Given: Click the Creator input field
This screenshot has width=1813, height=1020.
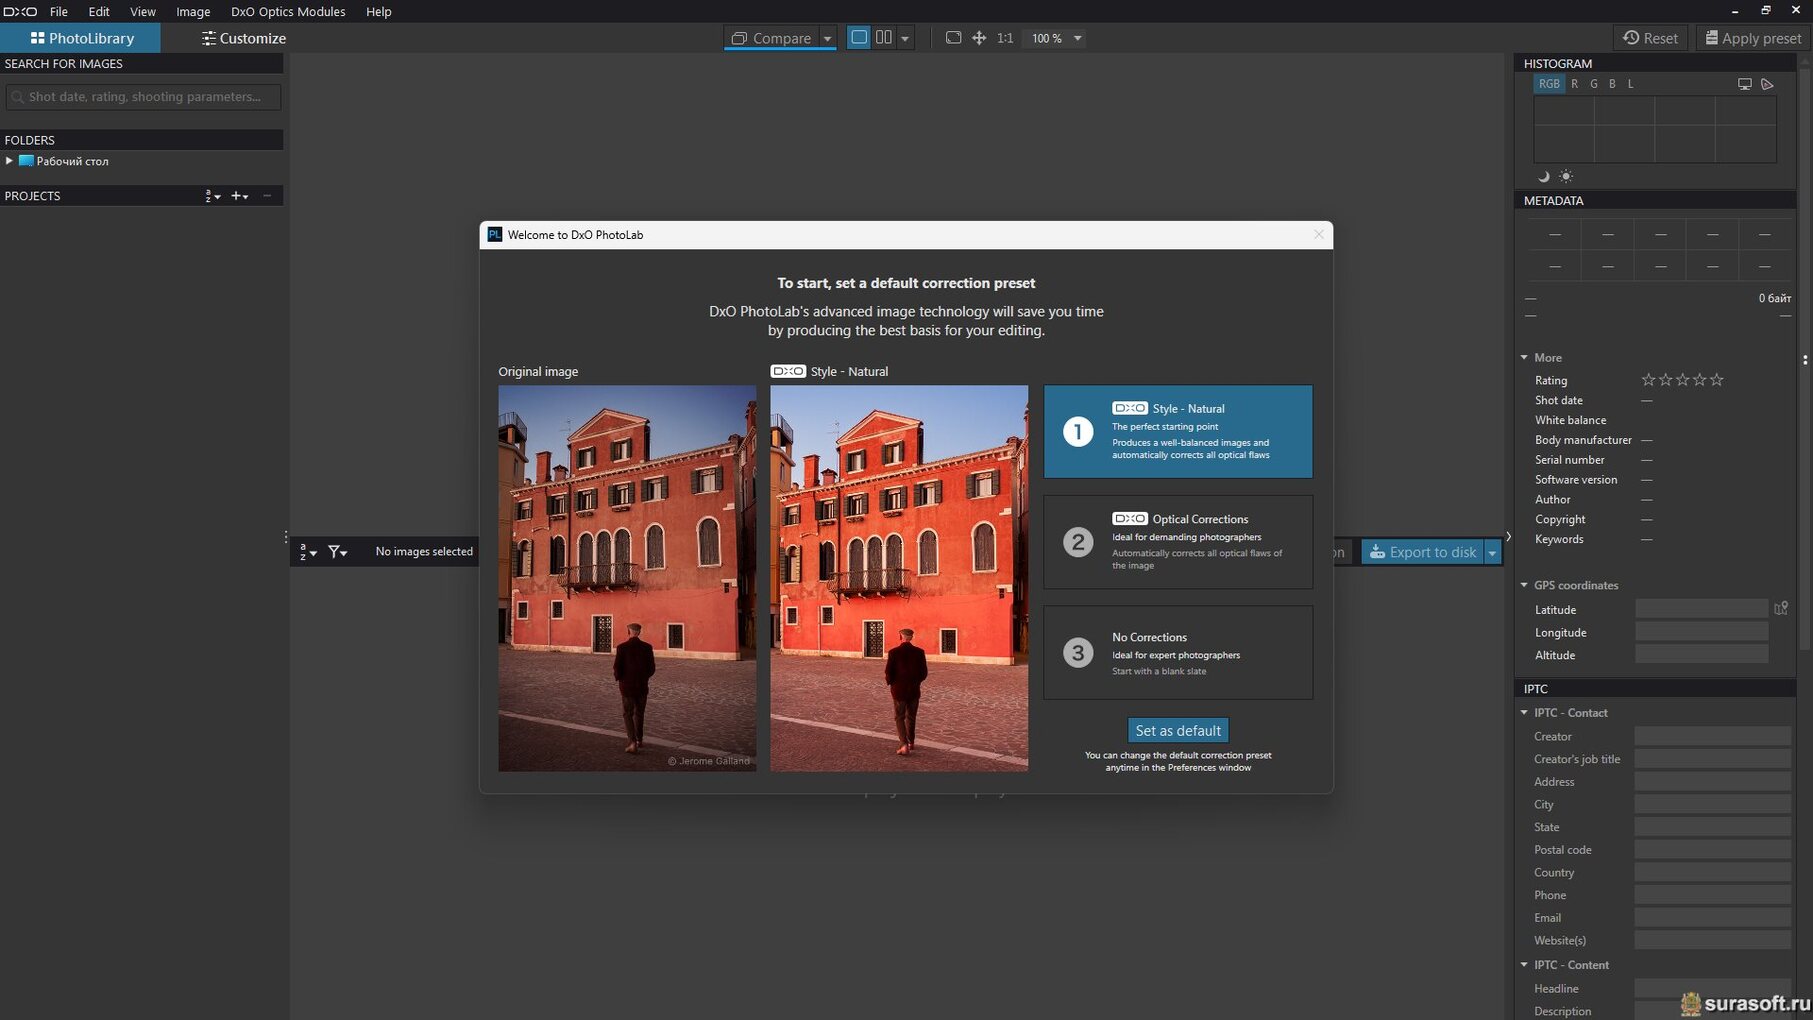Looking at the screenshot, I should pos(1712,736).
